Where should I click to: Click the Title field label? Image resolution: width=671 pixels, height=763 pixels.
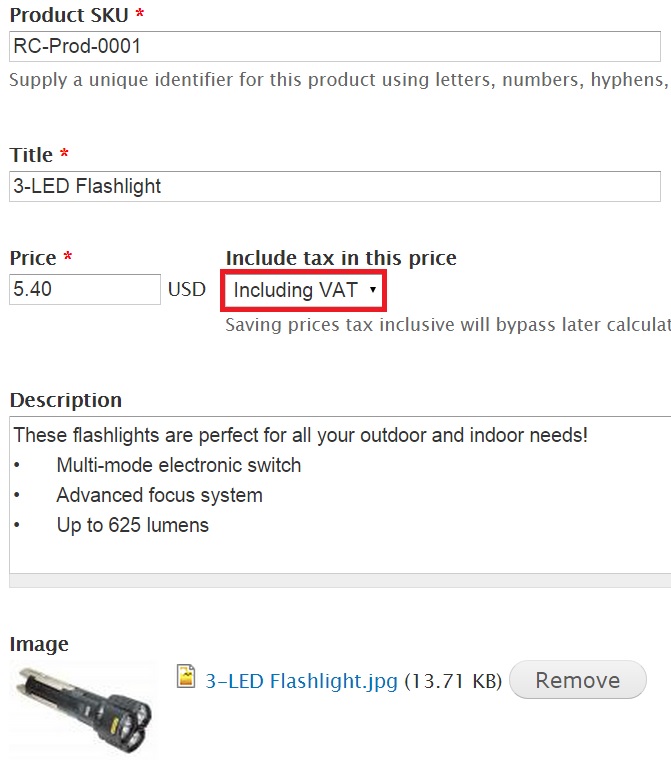(x=31, y=155)
